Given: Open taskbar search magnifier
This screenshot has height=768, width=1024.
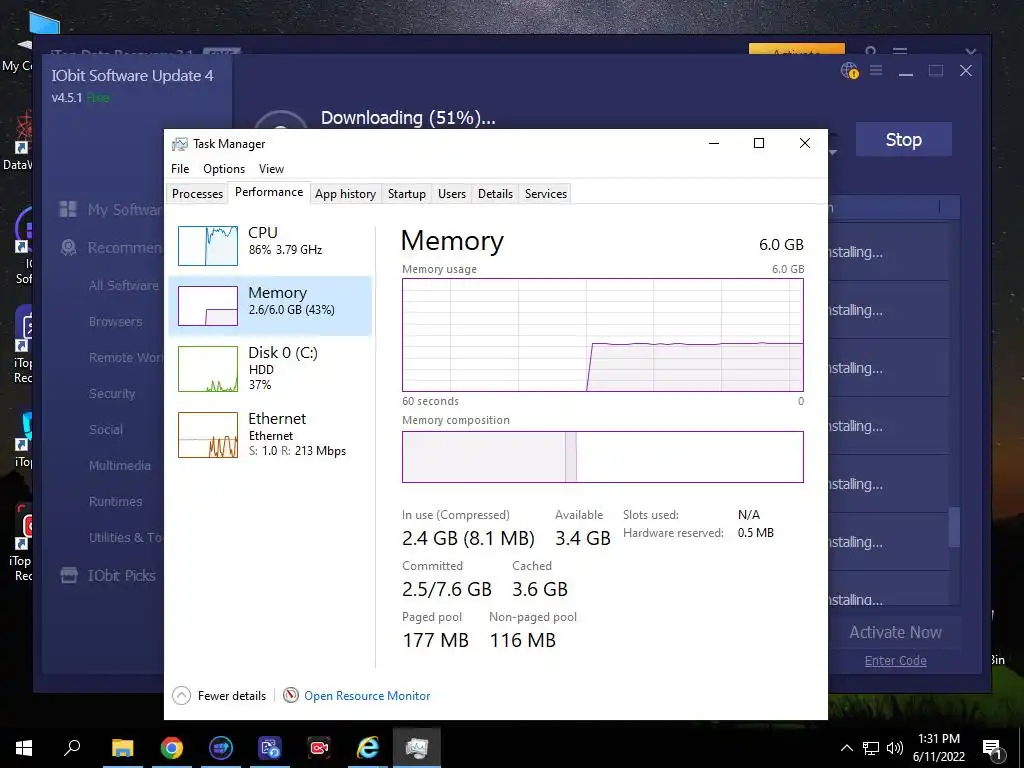Looking at the screenshot, I should pyautogui.click(x=72, y=748).
